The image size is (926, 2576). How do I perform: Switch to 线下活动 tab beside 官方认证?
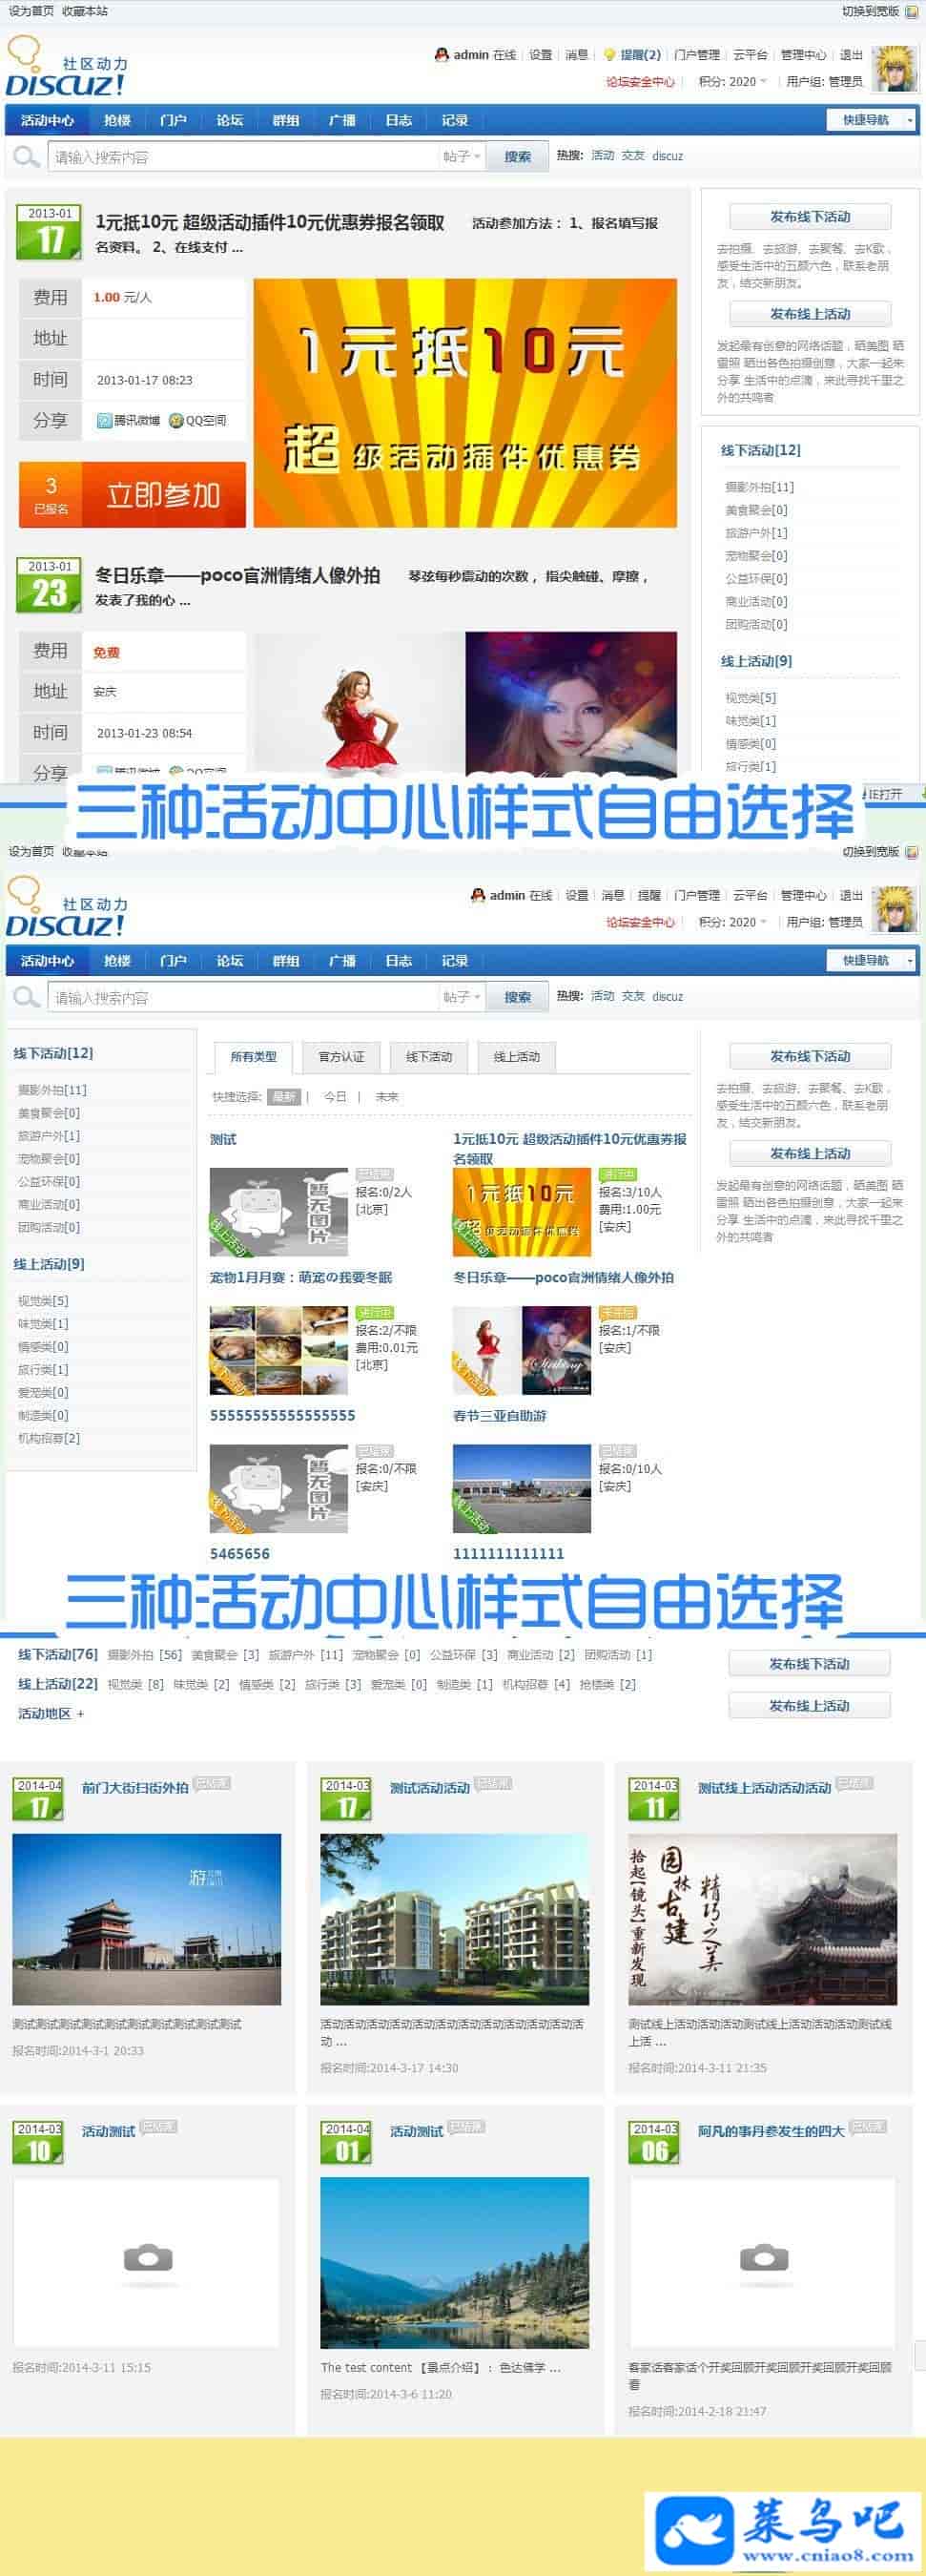(429, 1057)
